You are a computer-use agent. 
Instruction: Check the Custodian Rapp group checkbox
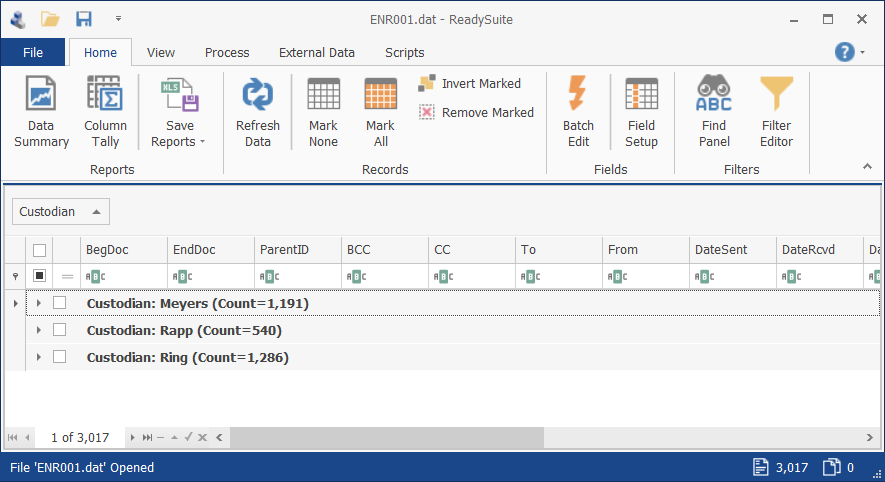pyautogui.click(x=59, y=330)
